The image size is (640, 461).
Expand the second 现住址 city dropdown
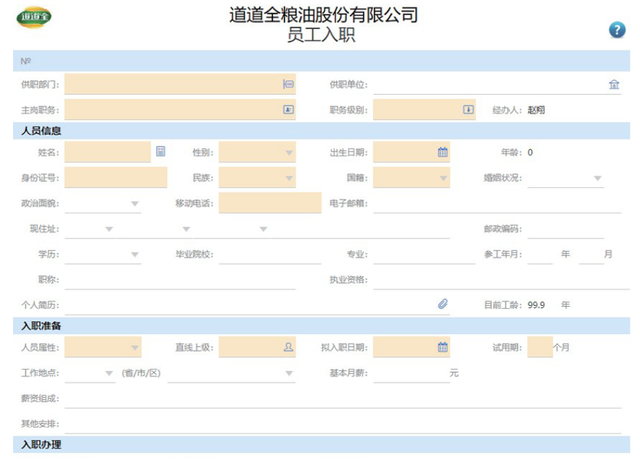(x=186, y=229)
